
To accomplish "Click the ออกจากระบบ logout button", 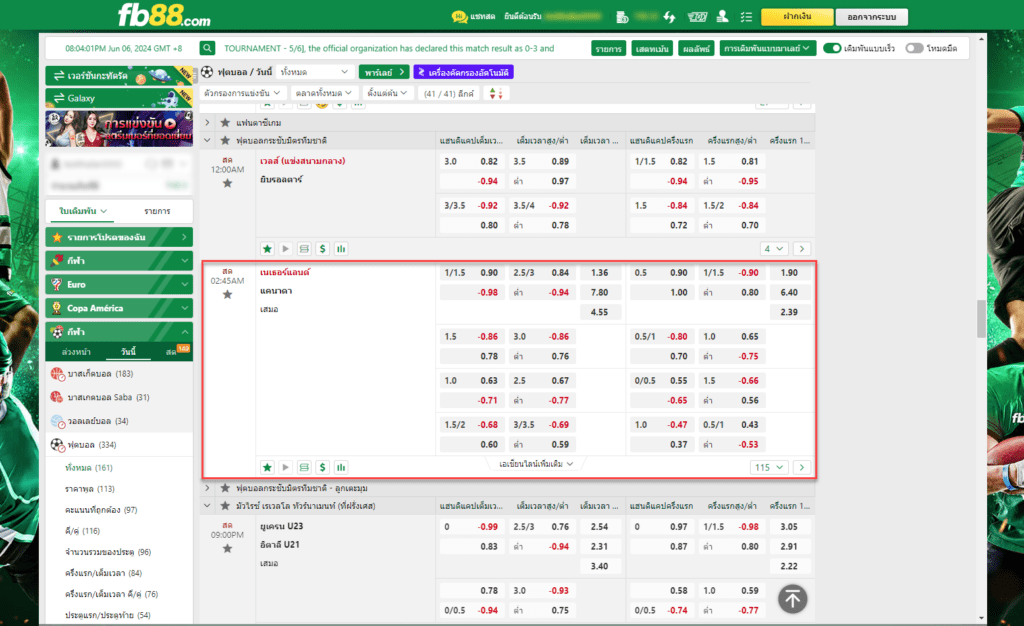I will tap(872, 17).
